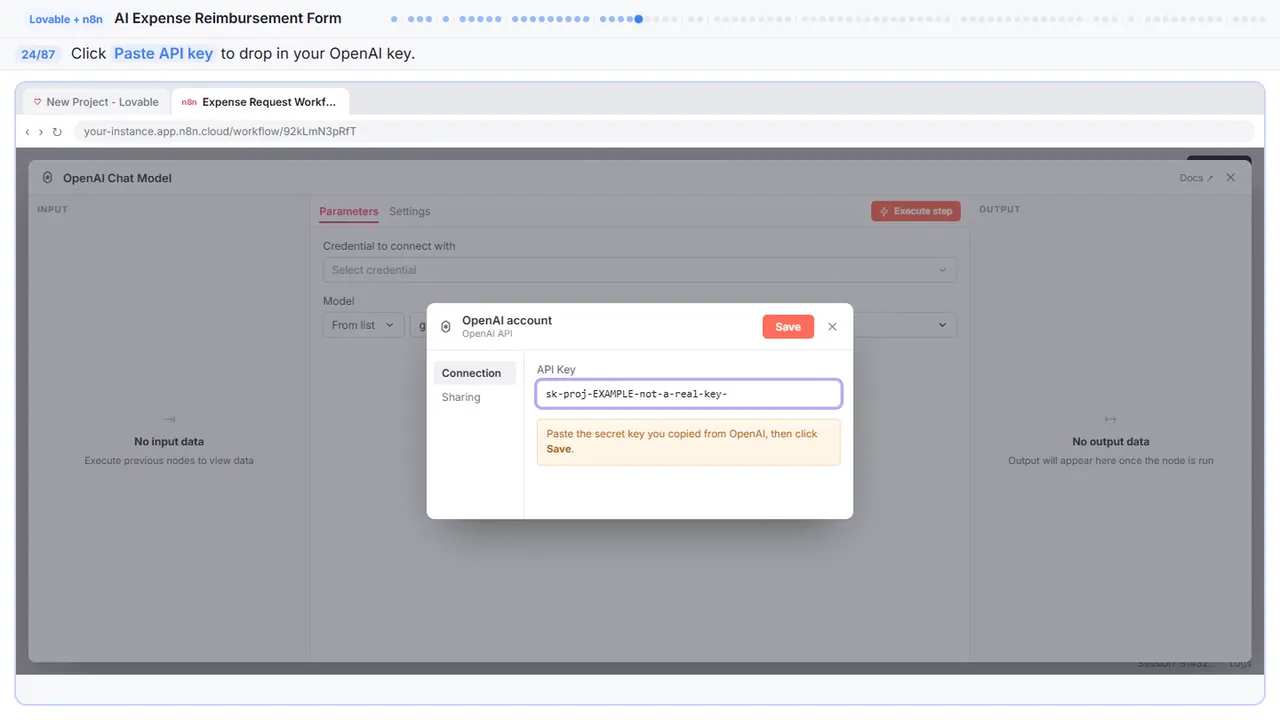Click the API Key input field
The height and width of the screenshot is (720, 1280).
click(x=689, y=394)
